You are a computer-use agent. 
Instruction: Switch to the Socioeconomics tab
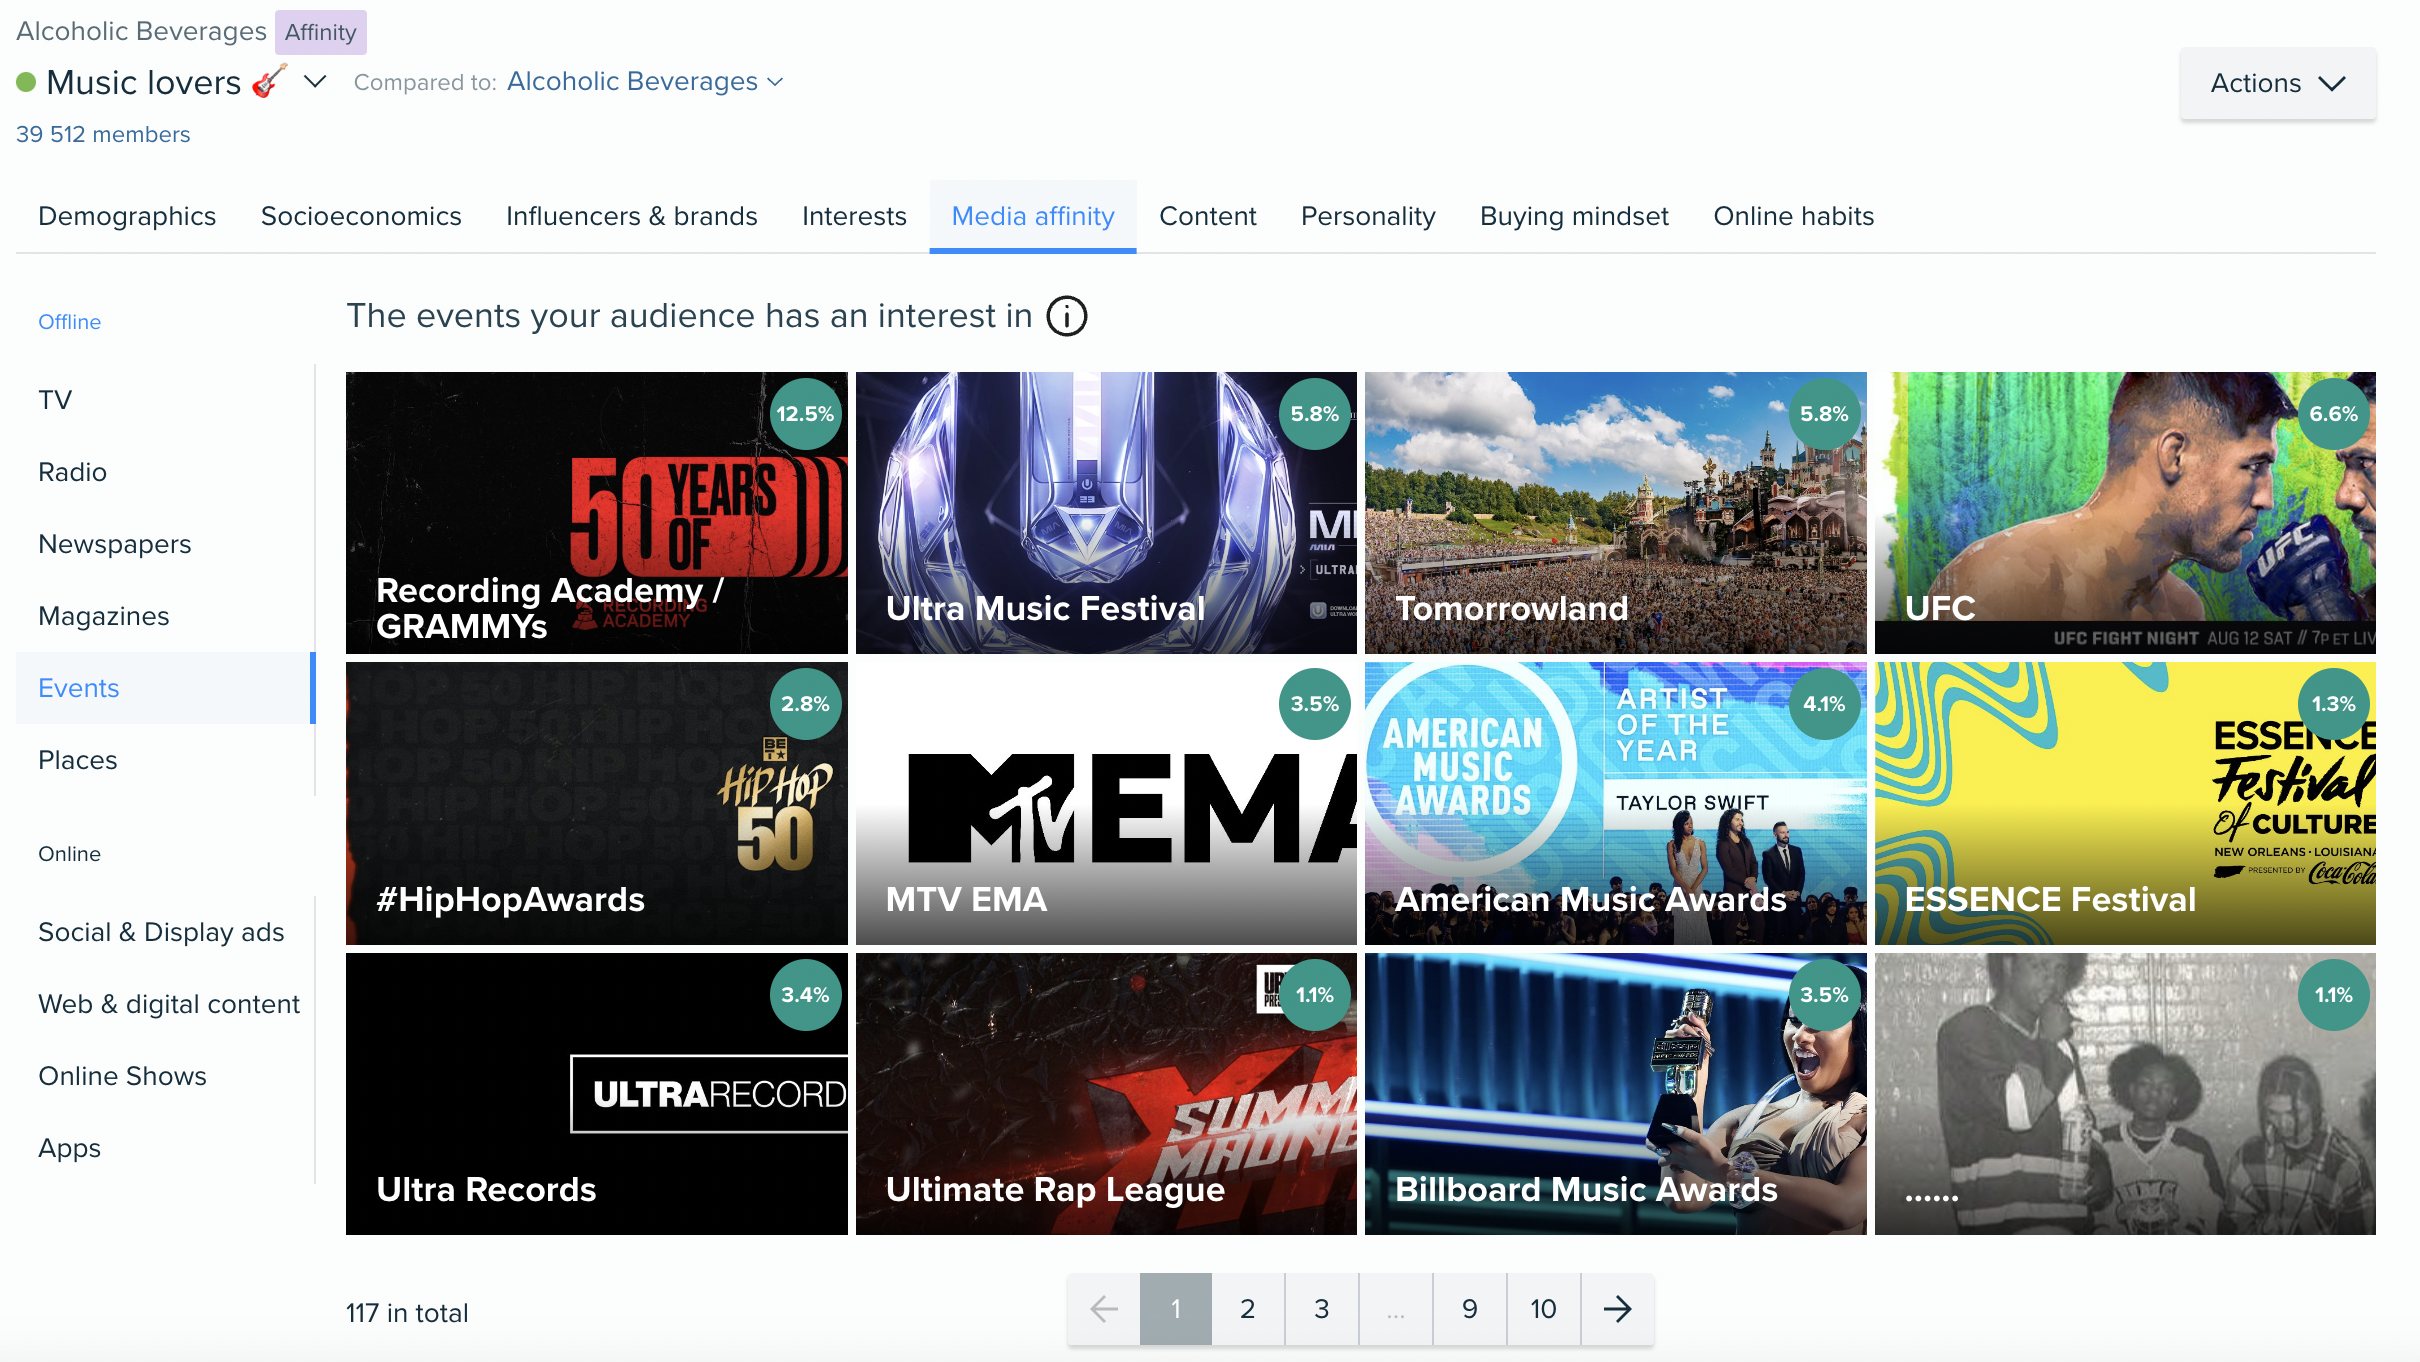tap(361, 216)
